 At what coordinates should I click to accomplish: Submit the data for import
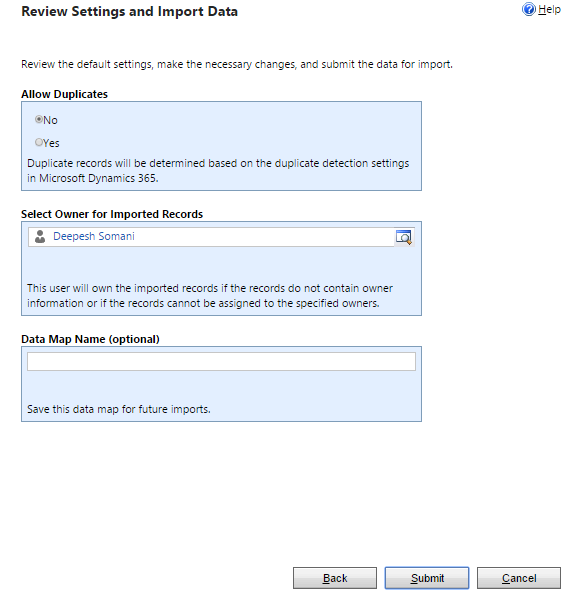coord(427,578)
